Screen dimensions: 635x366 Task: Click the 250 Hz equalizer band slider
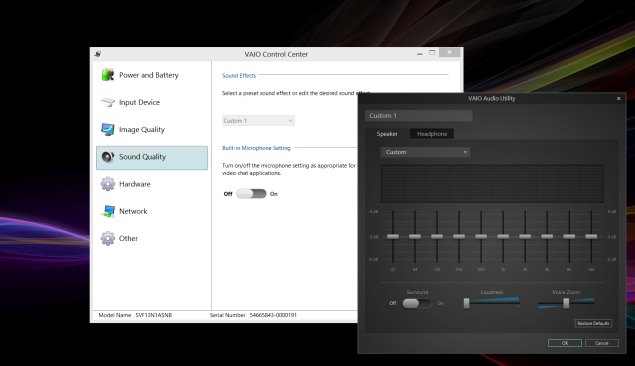click(459, 236)
